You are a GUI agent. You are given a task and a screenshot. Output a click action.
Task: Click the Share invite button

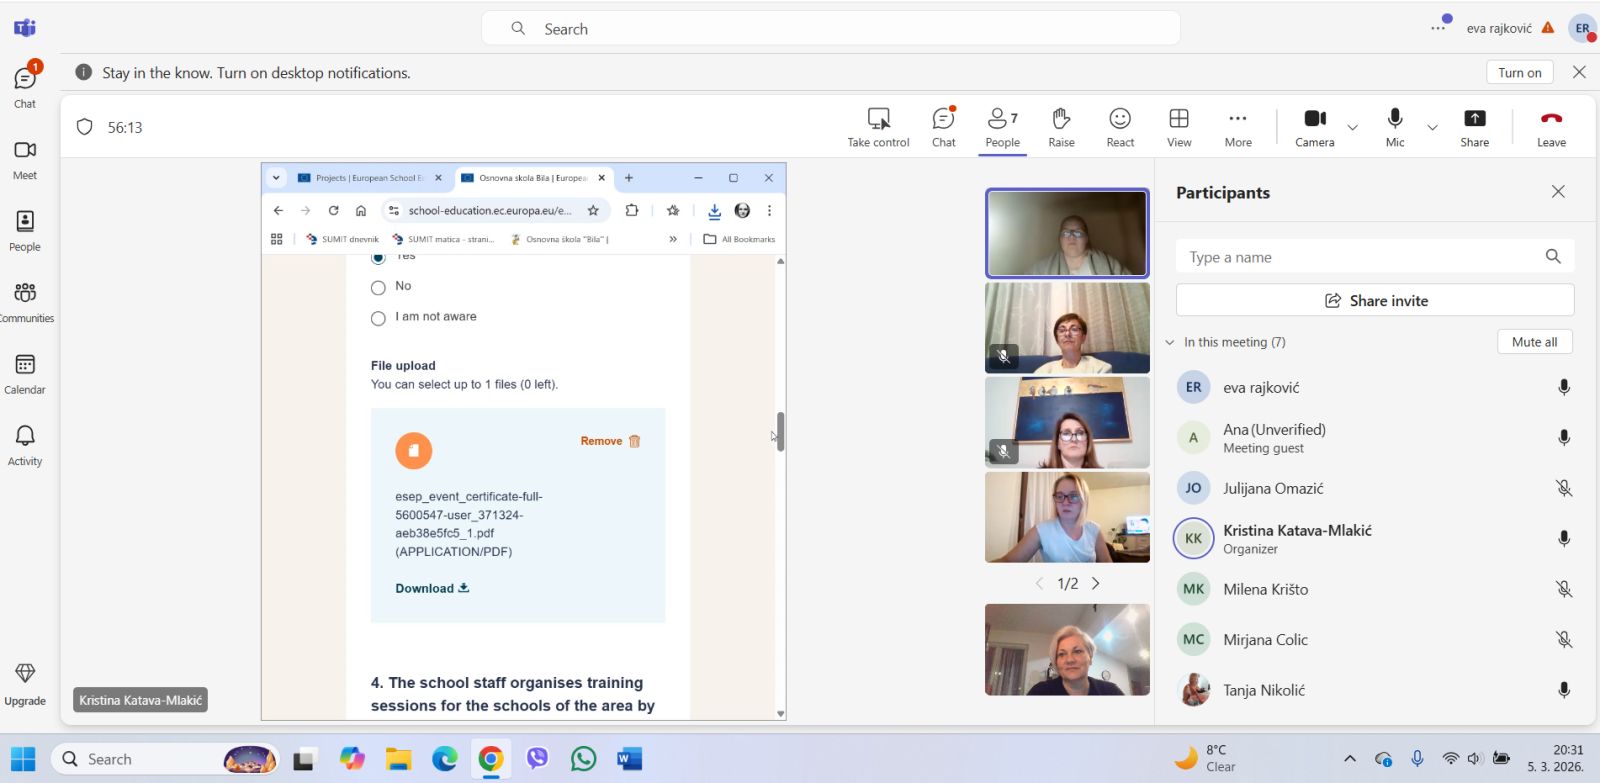tap(1375, 301)
